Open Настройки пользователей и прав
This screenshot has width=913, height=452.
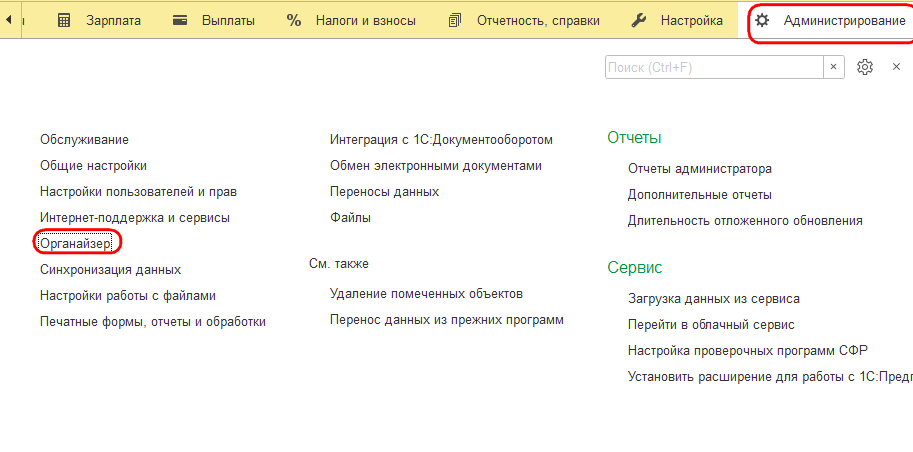pos(139,192)
